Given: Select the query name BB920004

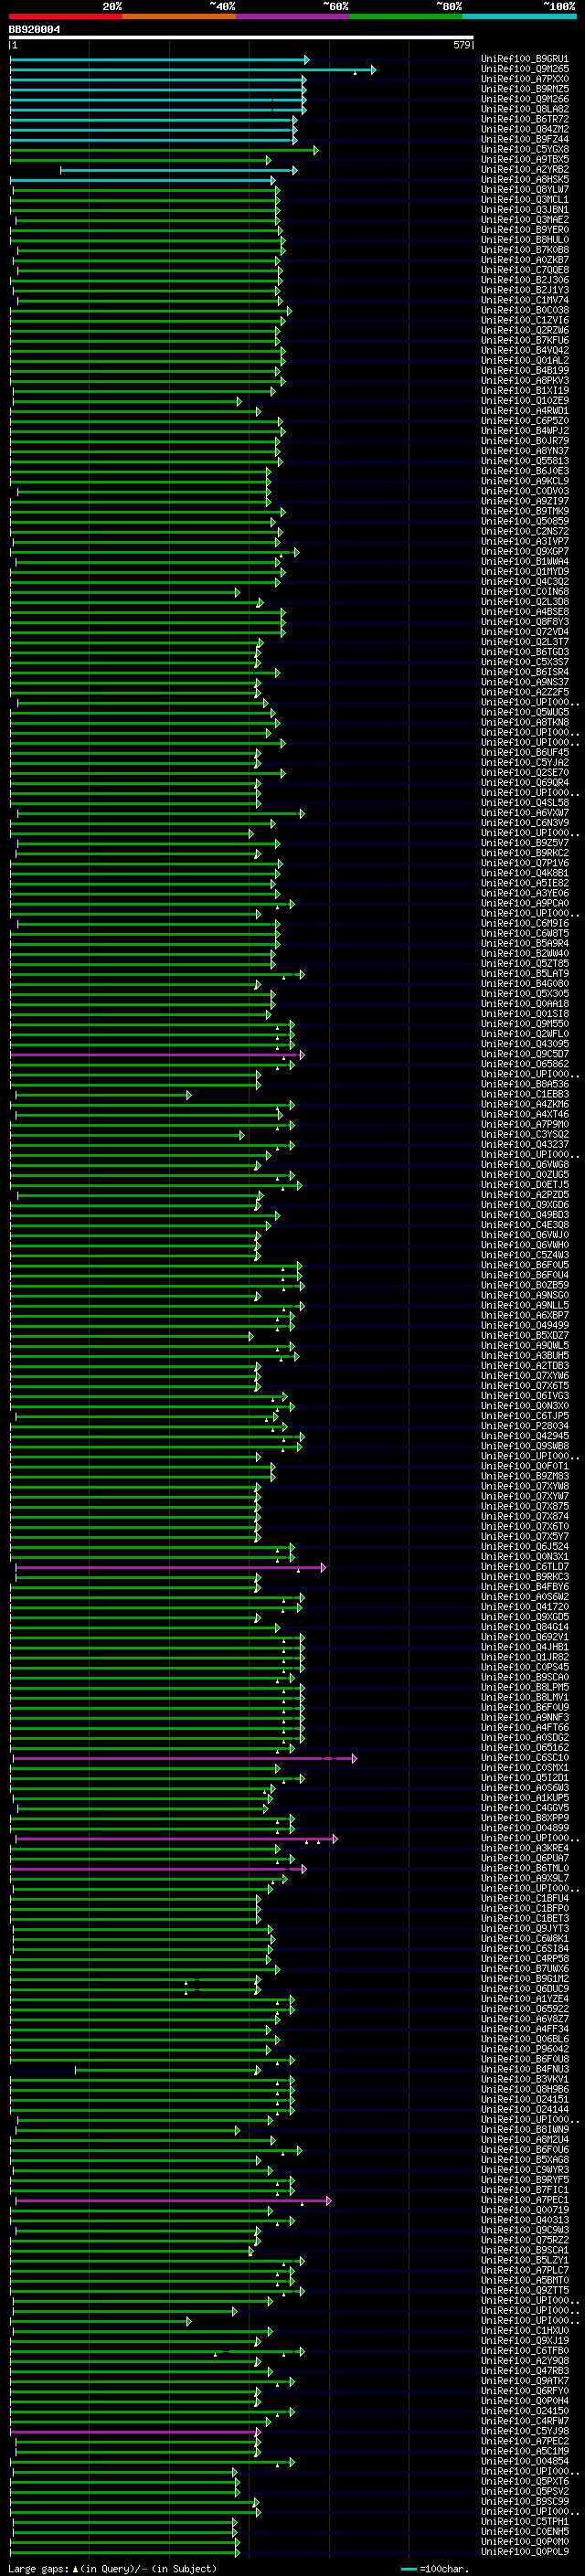Looking at the screenshot, I should point(34,29).
